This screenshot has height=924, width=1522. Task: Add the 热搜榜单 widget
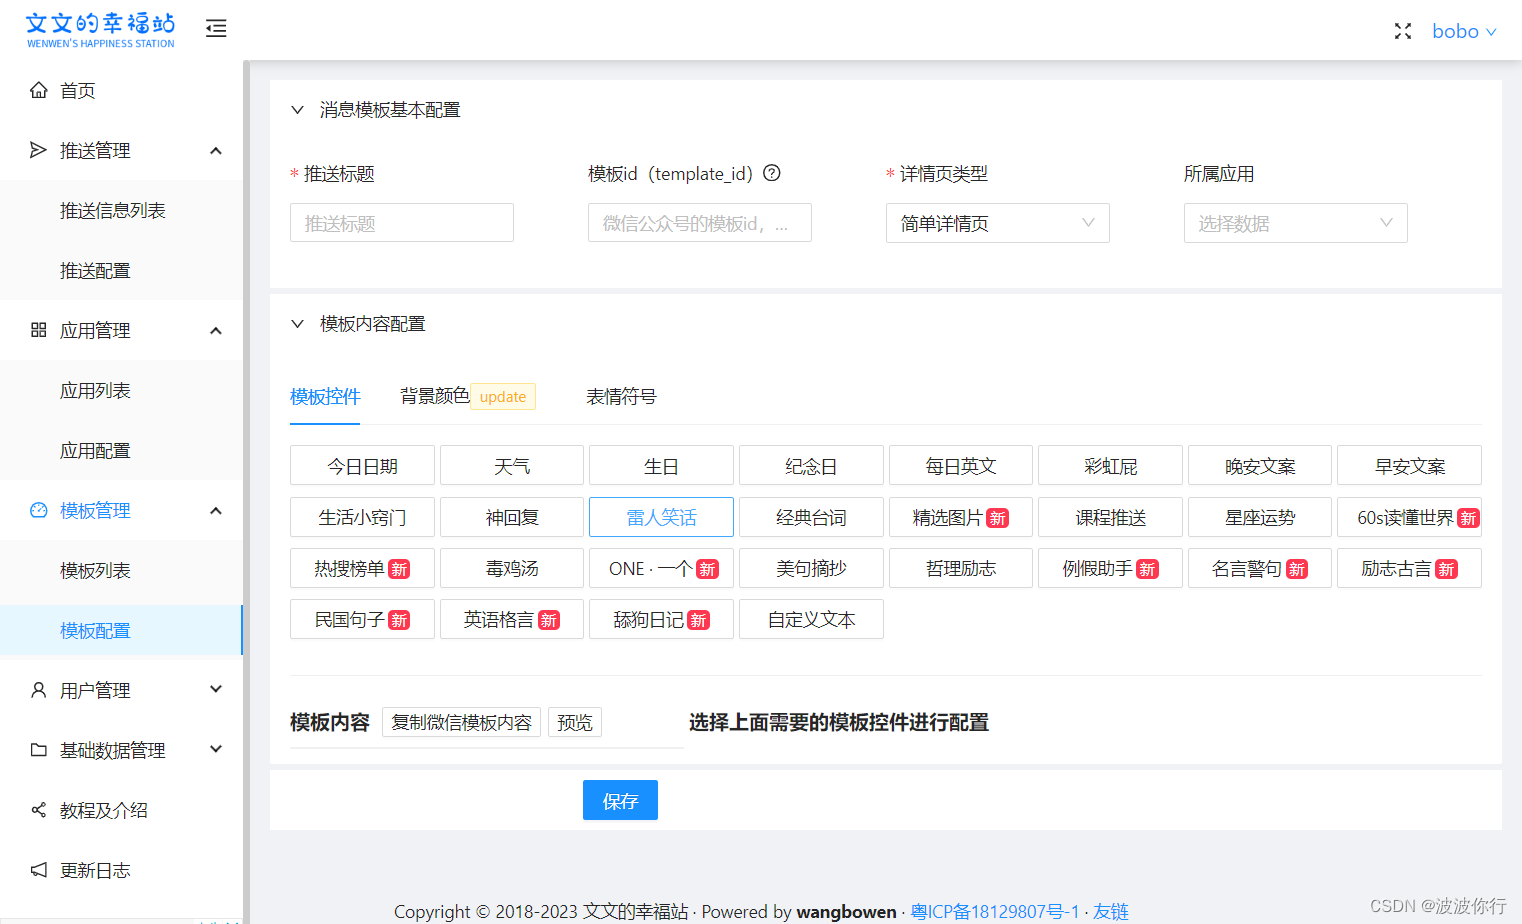(362, 568)
